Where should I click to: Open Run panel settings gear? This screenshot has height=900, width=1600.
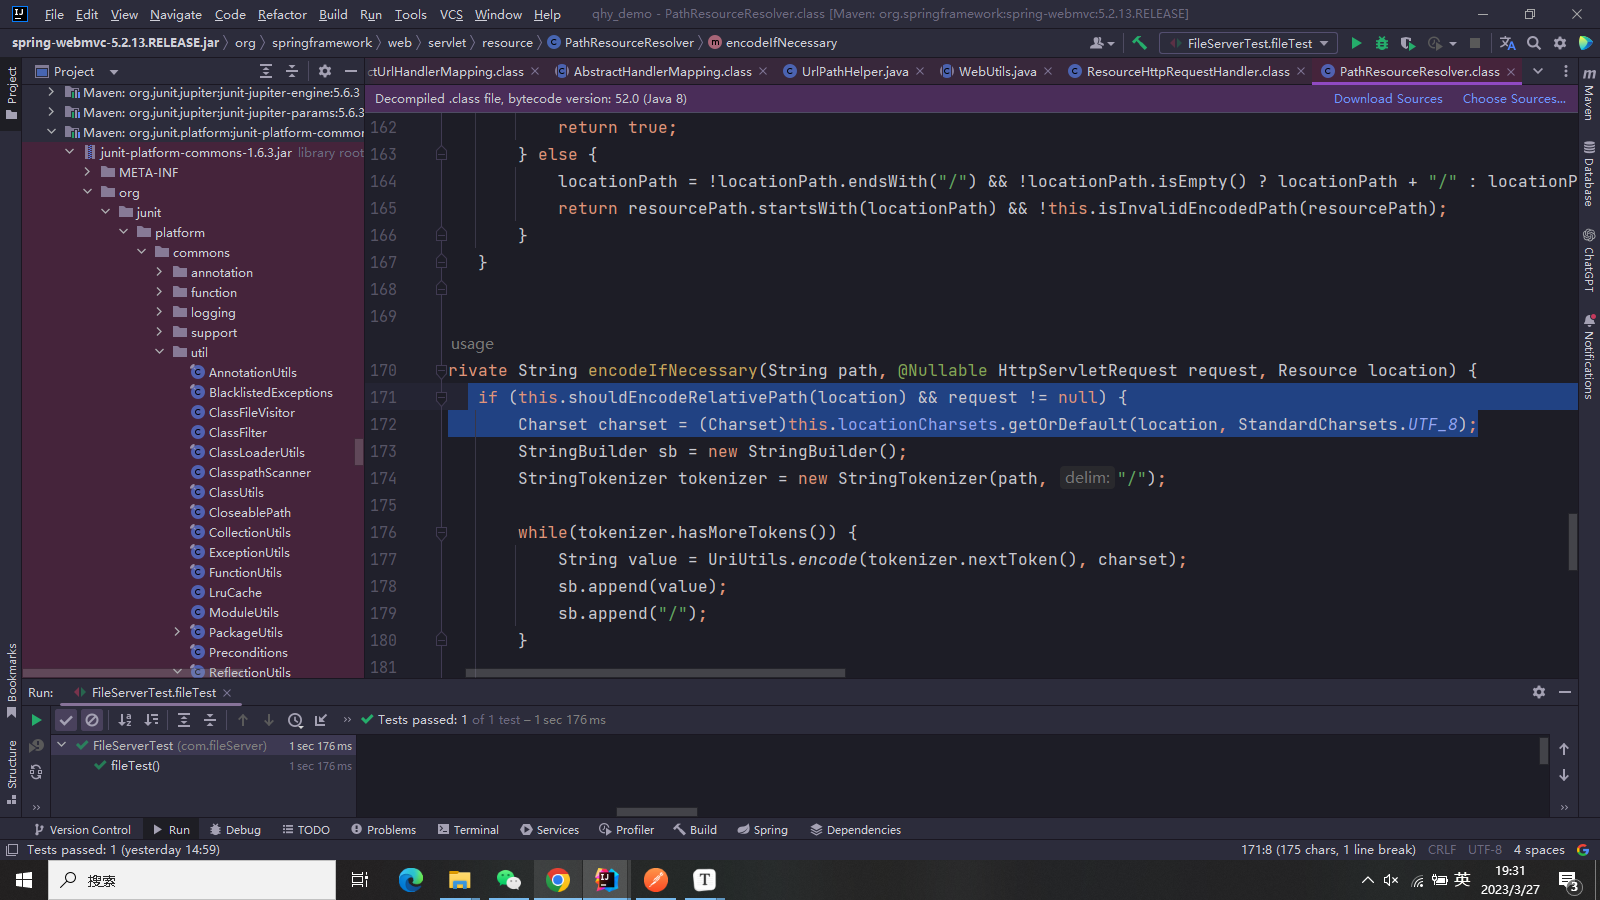(1539, 692)
